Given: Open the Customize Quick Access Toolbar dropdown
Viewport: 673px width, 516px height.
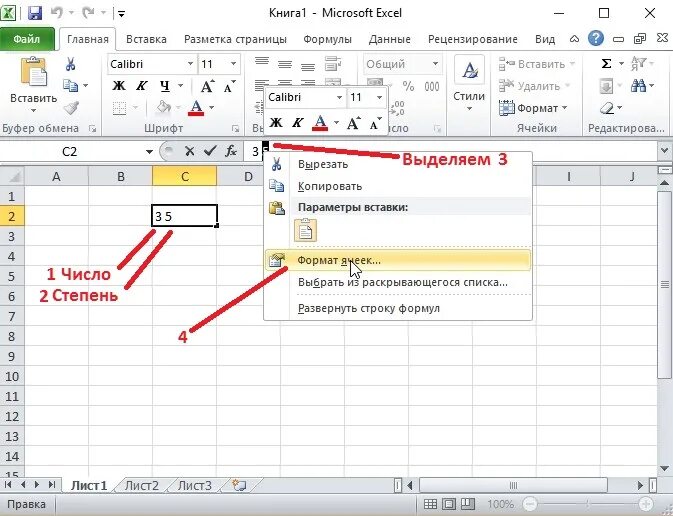Looking at the screenshot, I should pos(121,14).
